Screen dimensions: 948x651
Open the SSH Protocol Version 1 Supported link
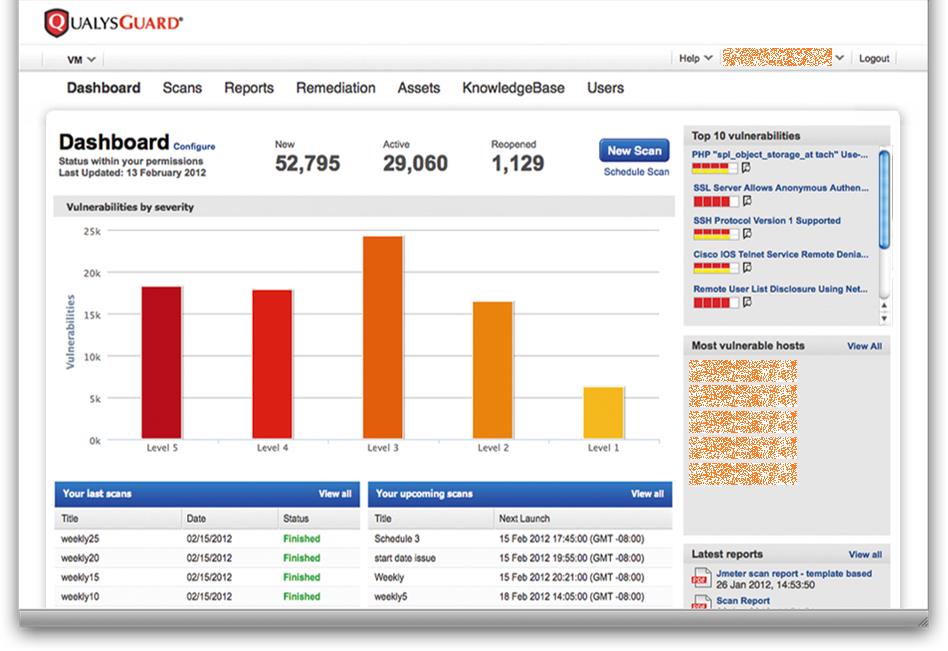767,221
